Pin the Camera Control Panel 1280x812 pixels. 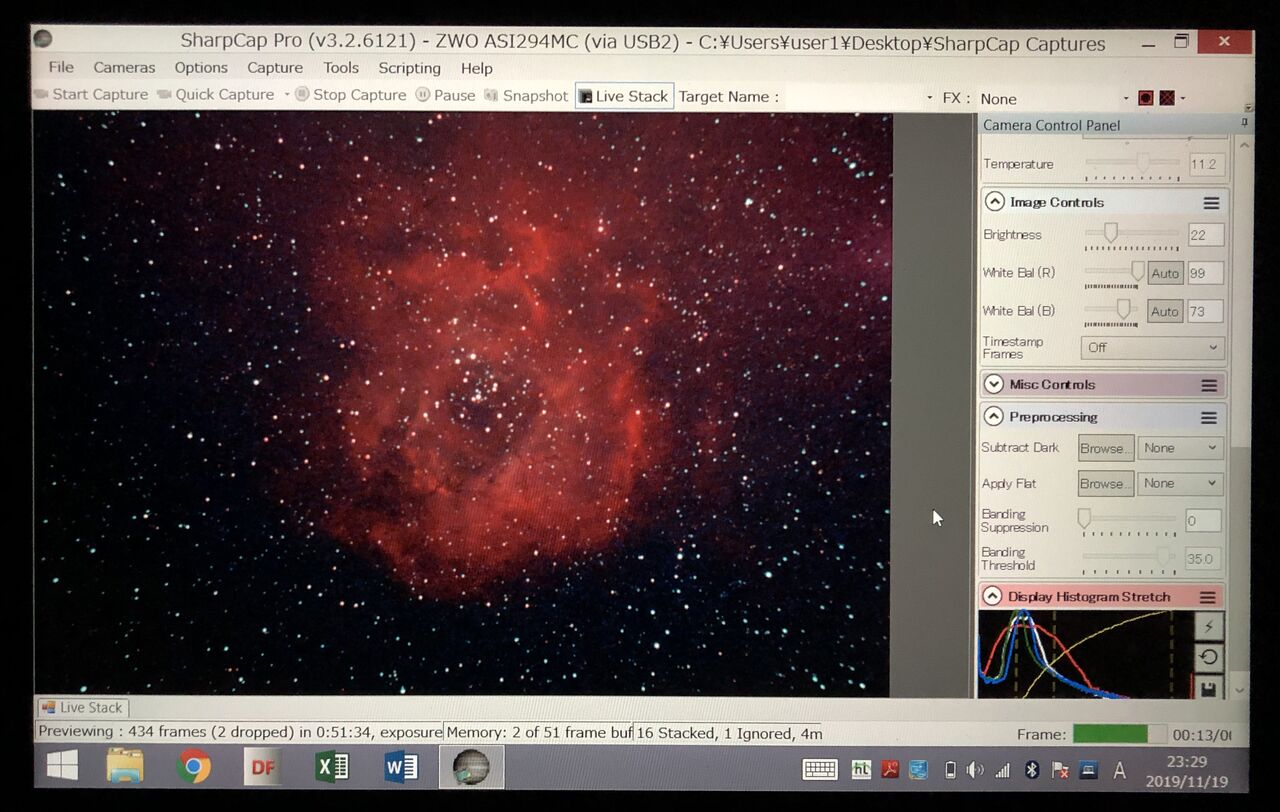point(1245,122)
